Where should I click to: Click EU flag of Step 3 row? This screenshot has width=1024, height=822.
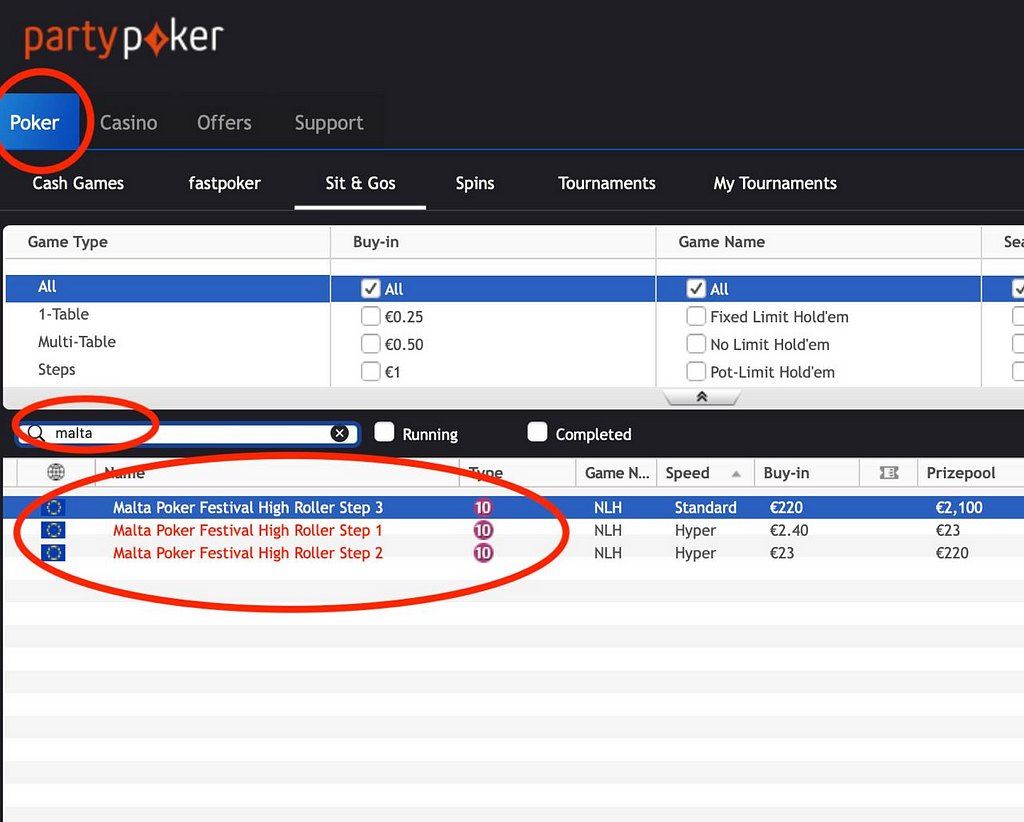[x=53, y=507]
